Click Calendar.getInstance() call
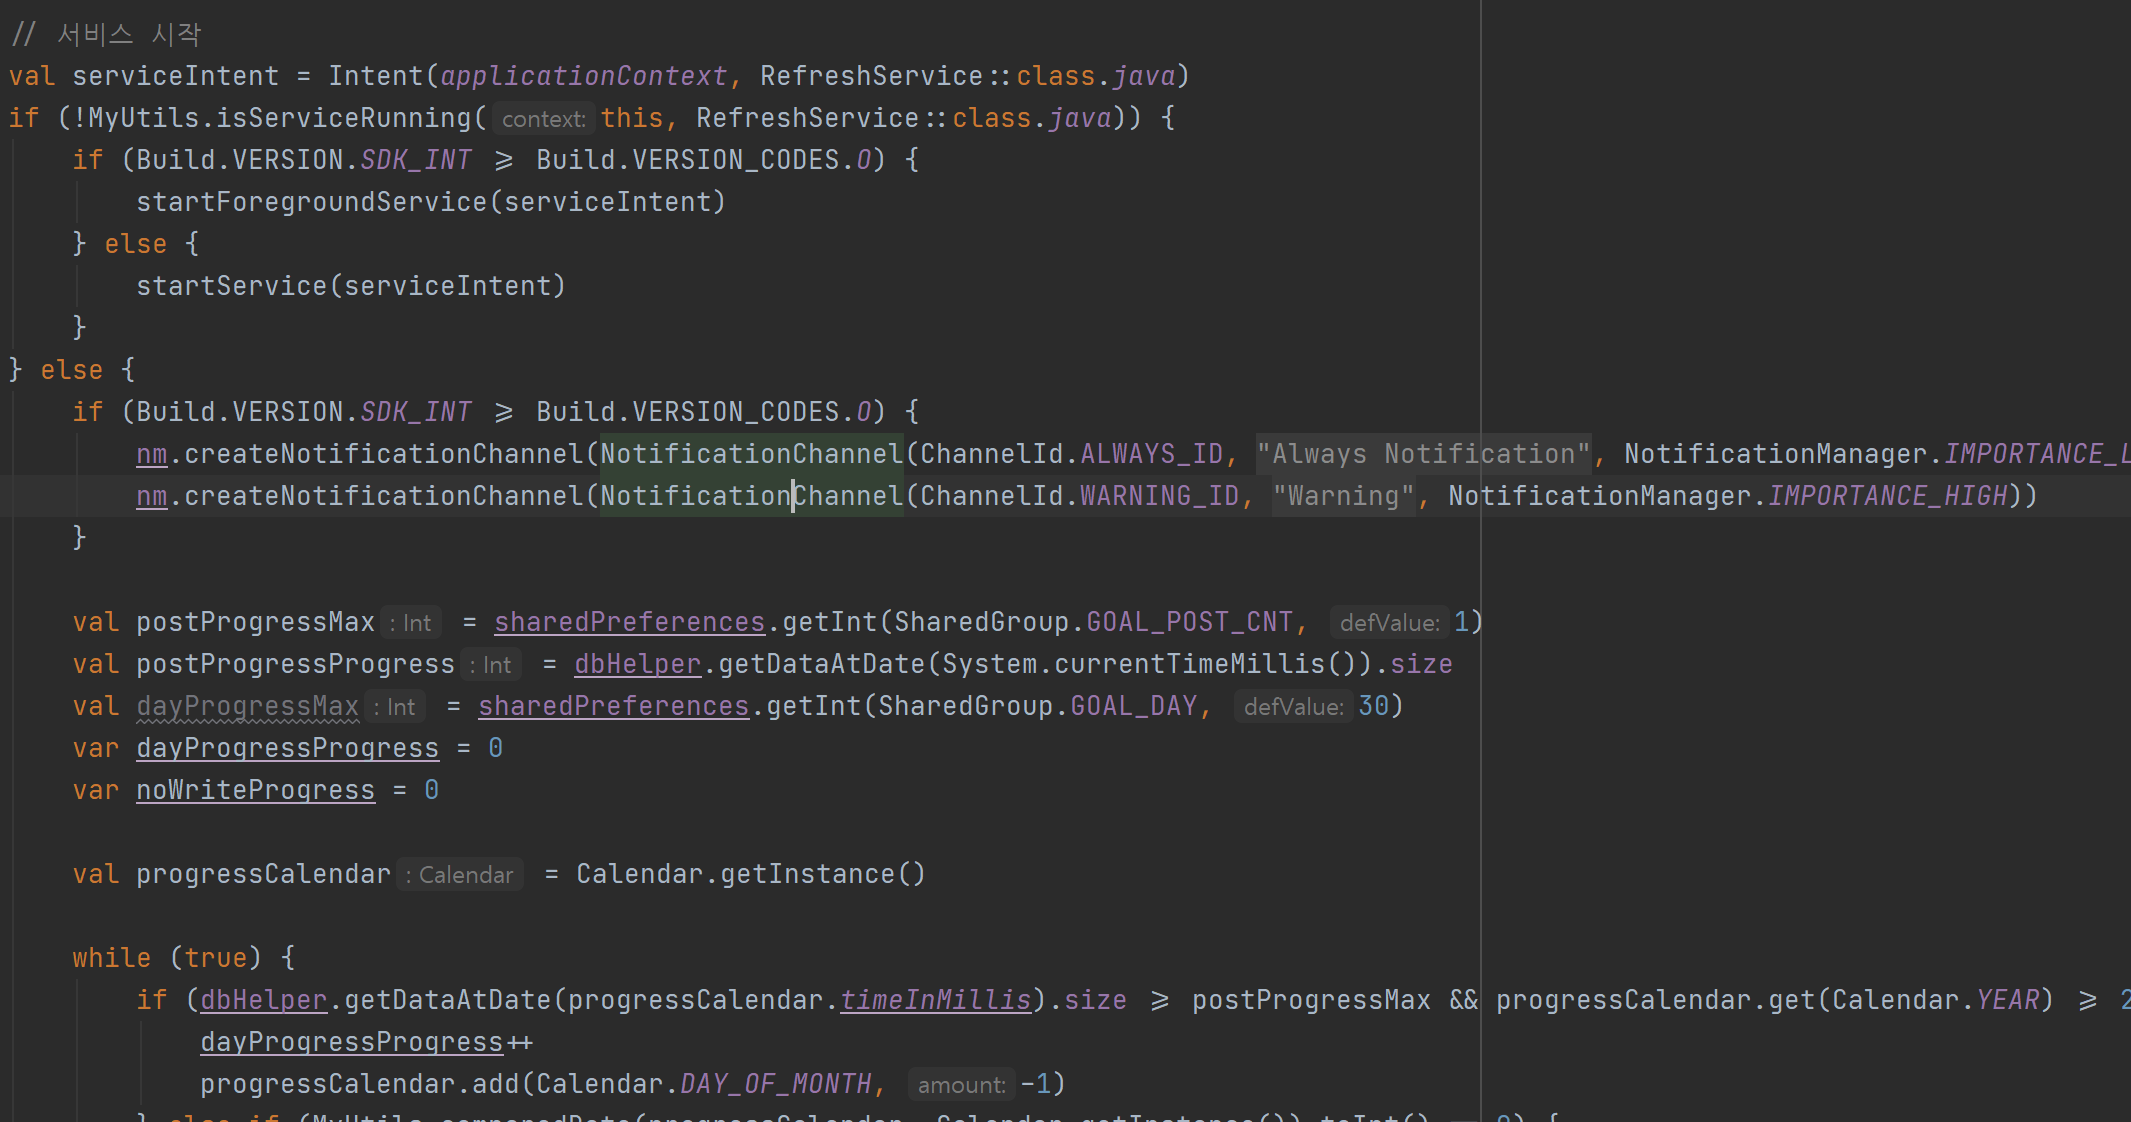This screenshot has width=2131, height=1122. 750,875
